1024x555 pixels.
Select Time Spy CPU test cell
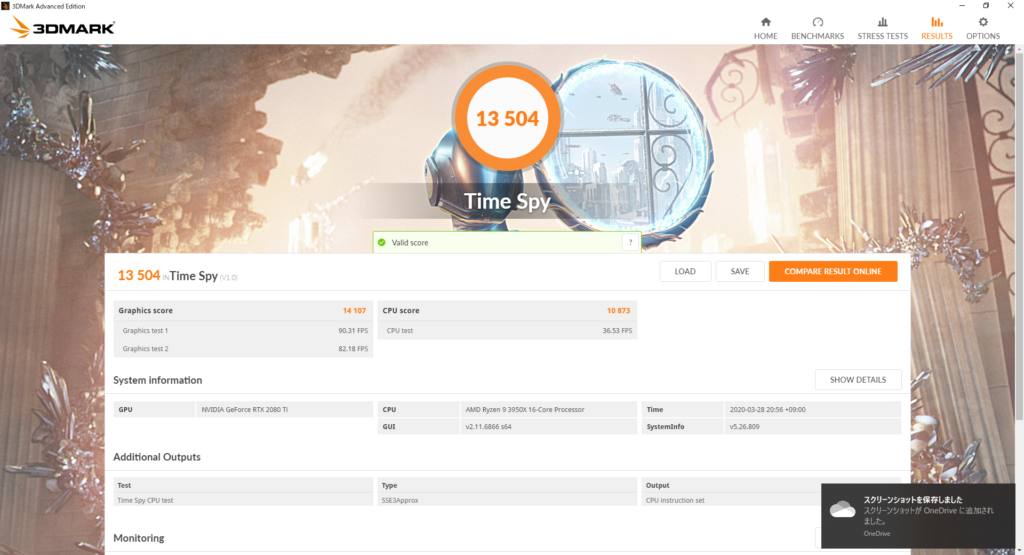click(243, 500)
